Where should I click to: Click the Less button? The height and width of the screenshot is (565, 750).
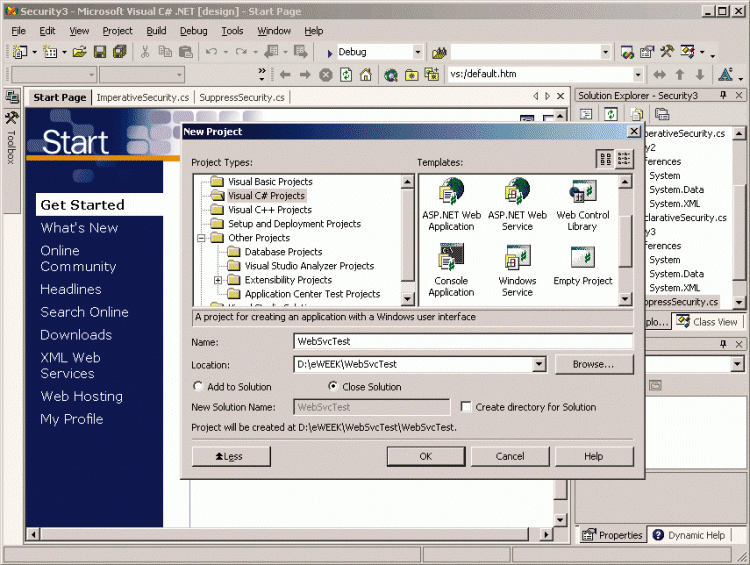point(231,456)
